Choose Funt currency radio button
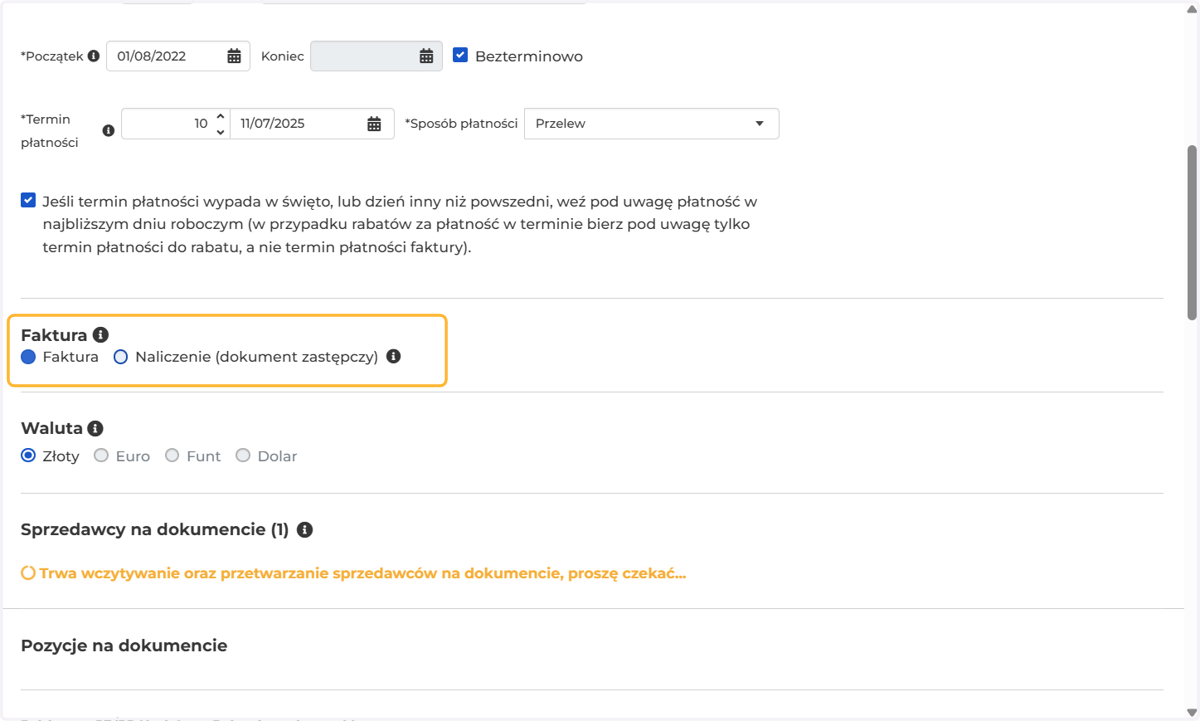This screenshot has height=721, width=1200. (x=172, y=455)
